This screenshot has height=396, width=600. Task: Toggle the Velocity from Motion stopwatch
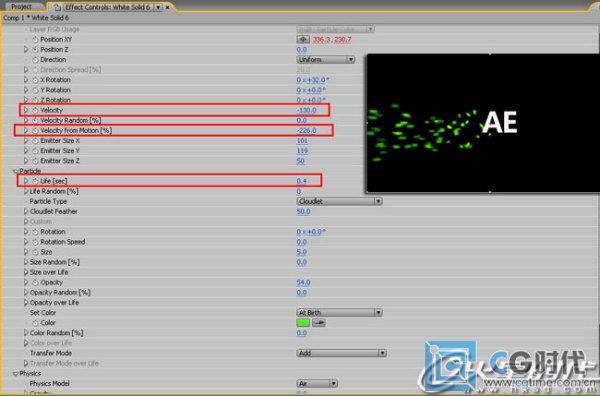pos(35,130)
